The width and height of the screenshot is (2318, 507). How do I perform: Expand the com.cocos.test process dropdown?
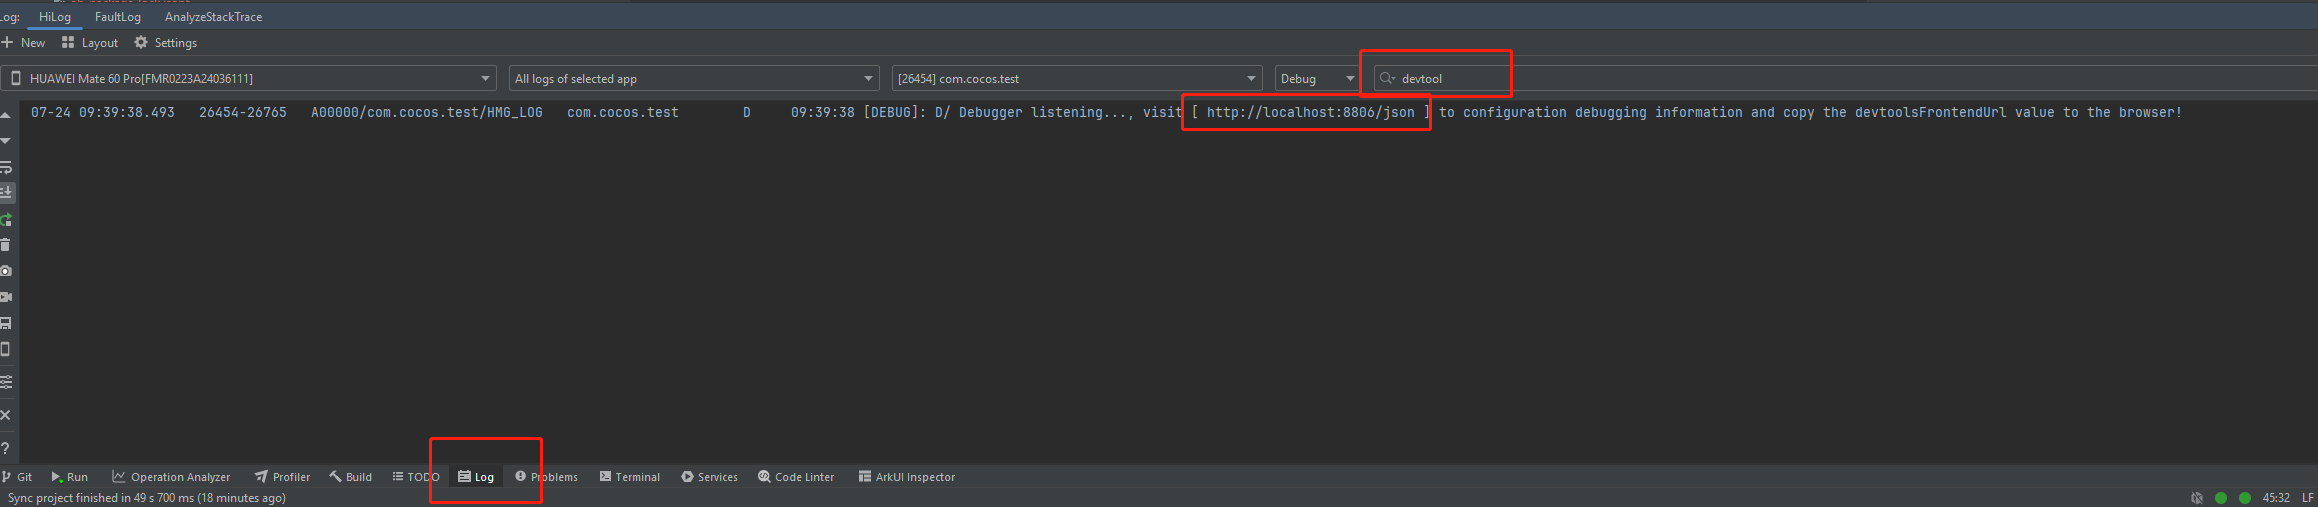(x=1077, y=78)
